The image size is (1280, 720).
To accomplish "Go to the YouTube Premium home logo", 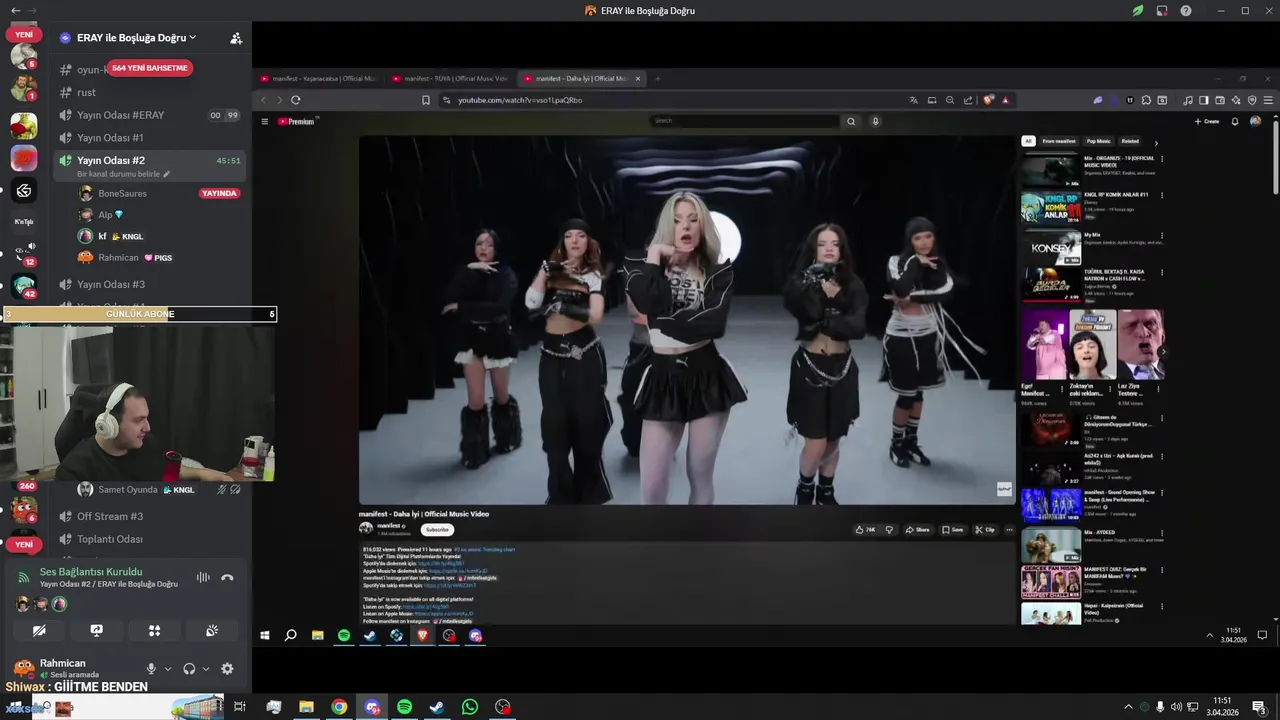I will 297,121.
